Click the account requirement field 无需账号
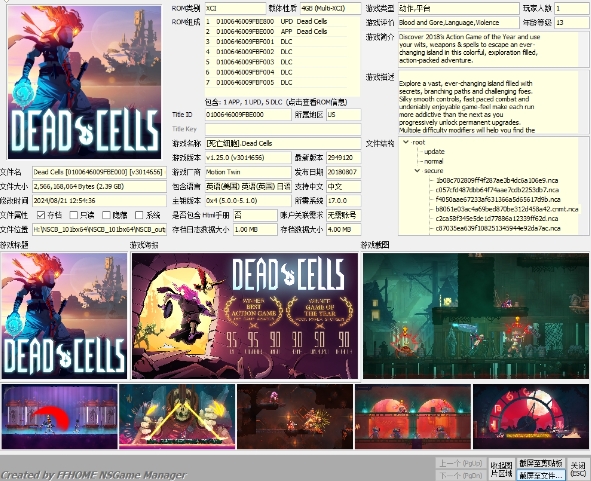The height and width of the screenshot is (481, 591). tap(344, 215)
